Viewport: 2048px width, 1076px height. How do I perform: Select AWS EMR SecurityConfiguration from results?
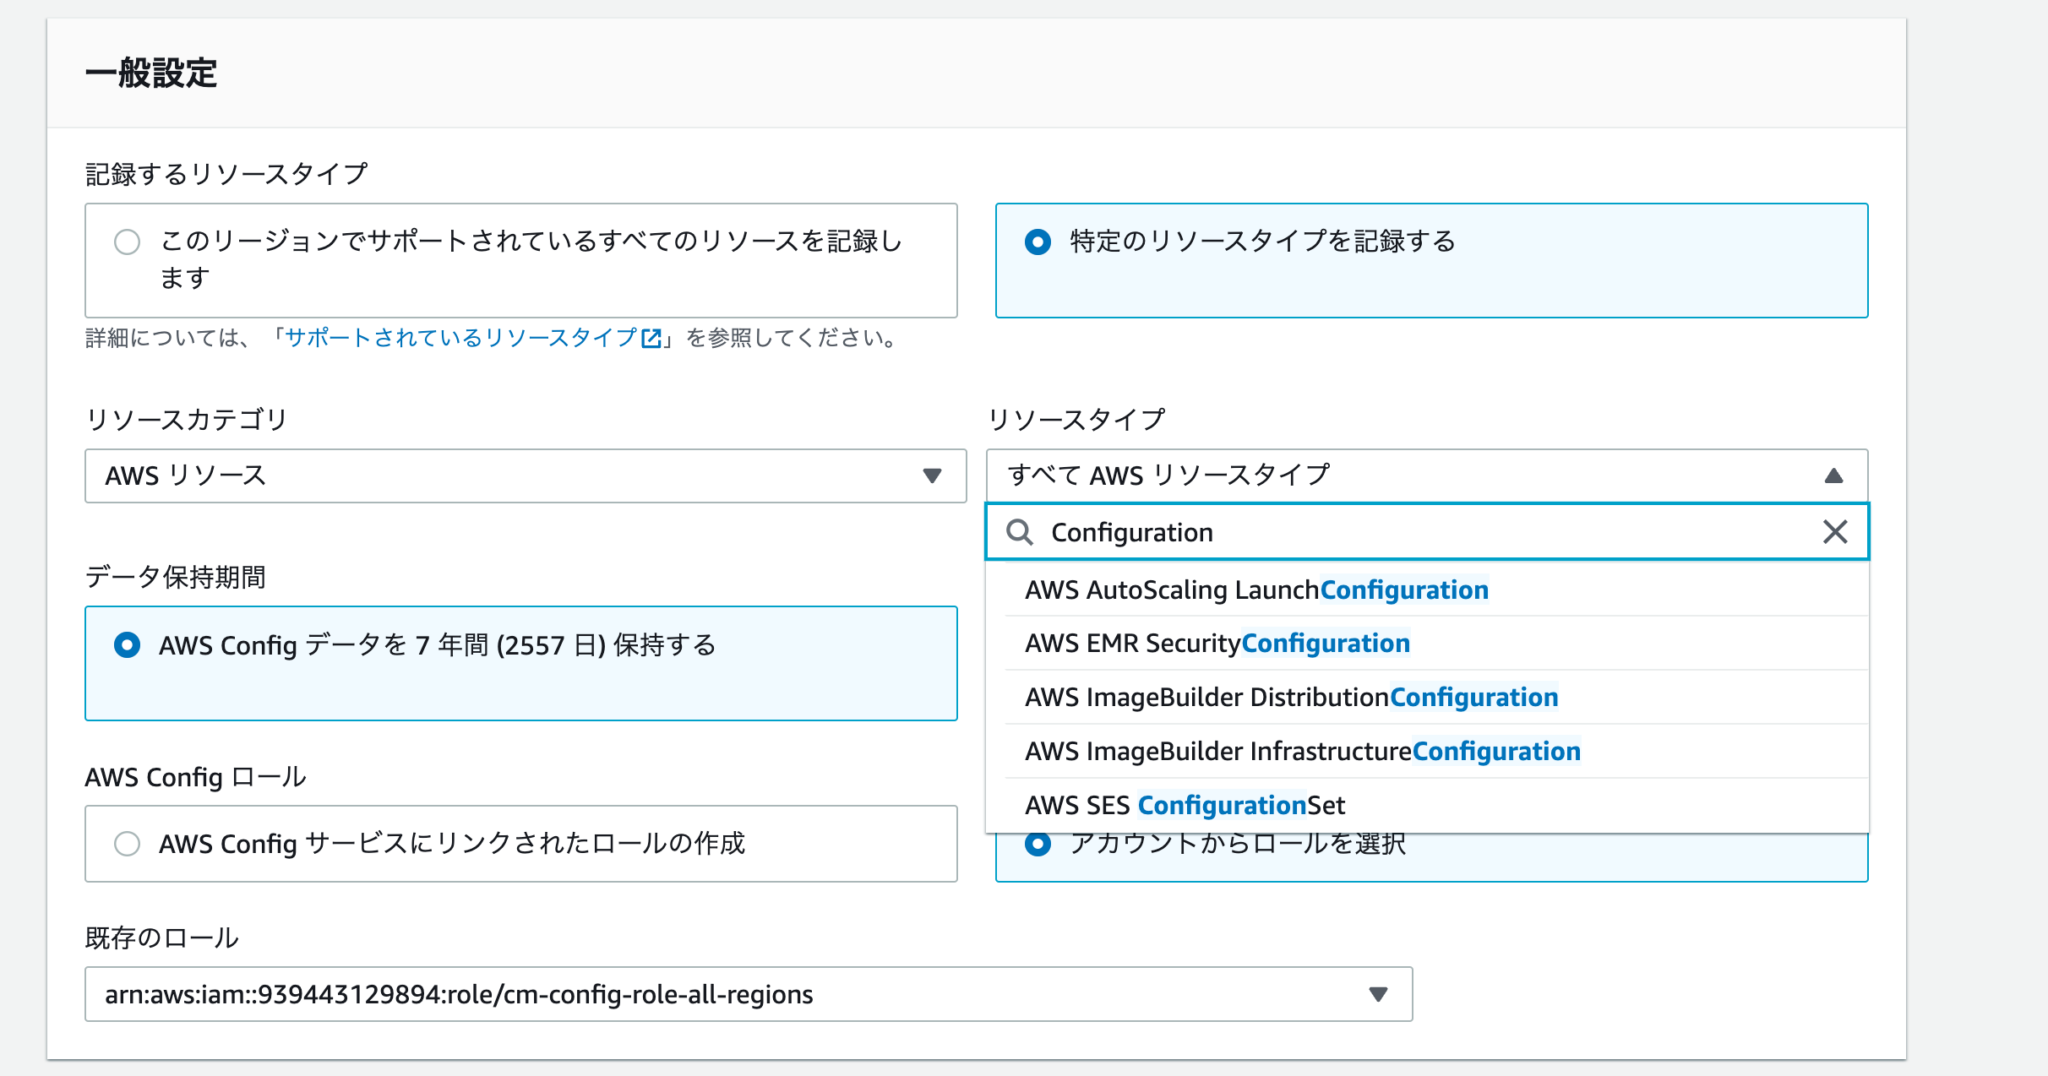click(1216, 643)
